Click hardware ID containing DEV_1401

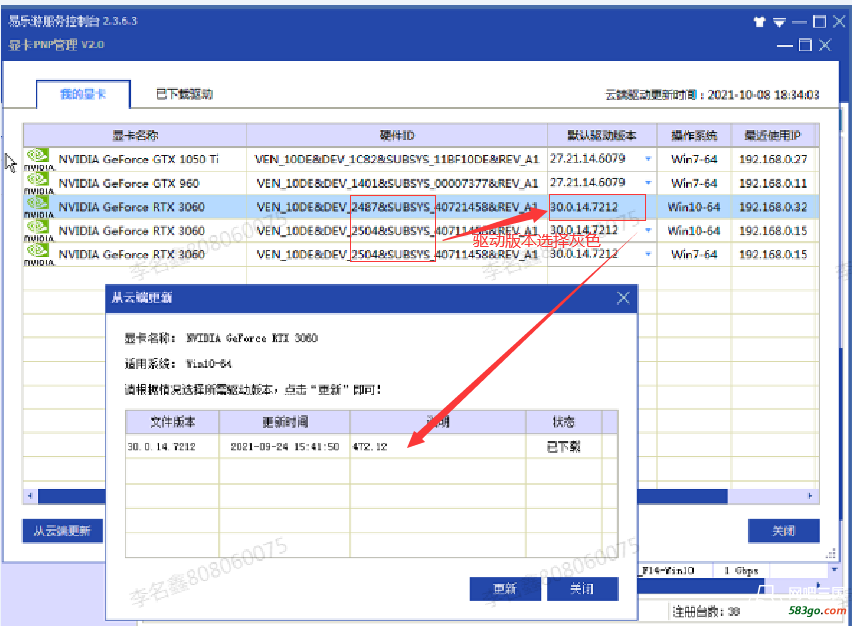pos(397,183)
